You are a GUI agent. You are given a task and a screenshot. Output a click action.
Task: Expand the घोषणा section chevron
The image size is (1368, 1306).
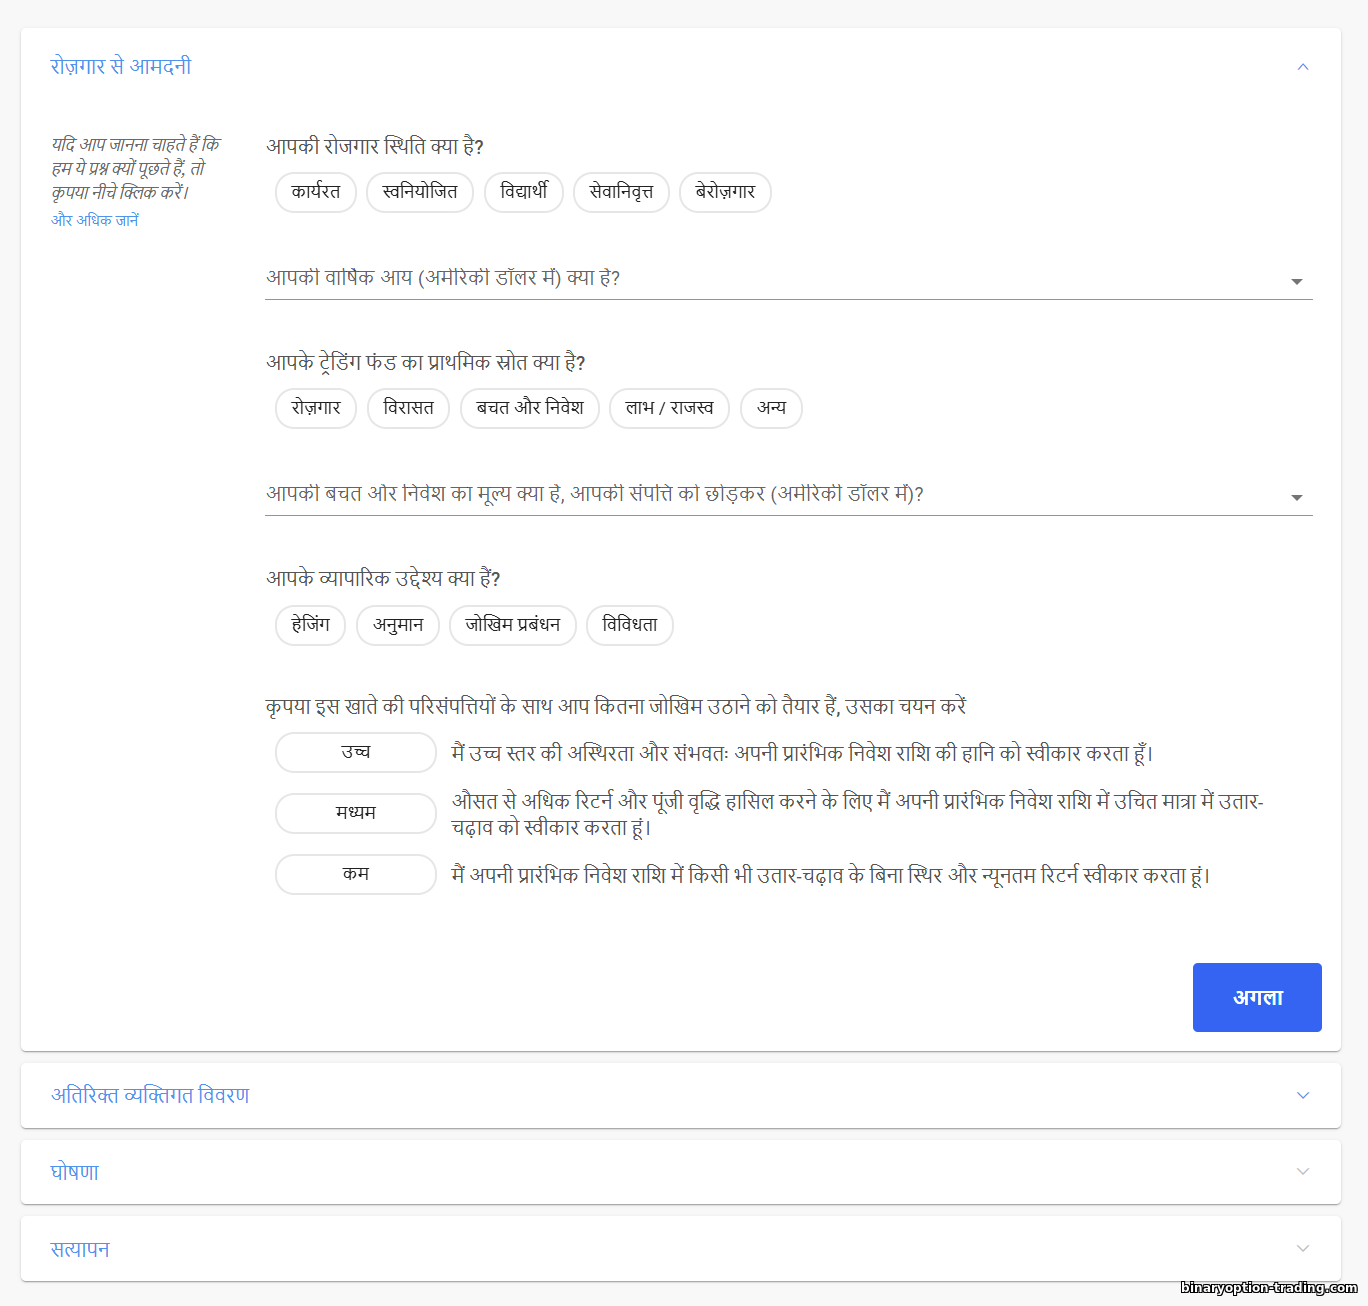pos(1302,1172)
